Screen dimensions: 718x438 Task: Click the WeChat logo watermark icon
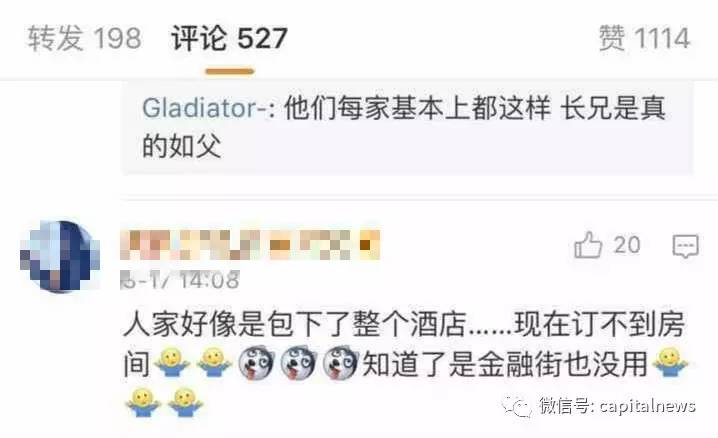point(517,406)
